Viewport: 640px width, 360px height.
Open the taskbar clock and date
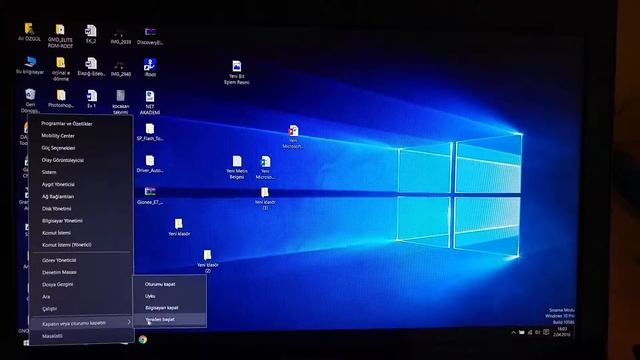coord(562,331)
